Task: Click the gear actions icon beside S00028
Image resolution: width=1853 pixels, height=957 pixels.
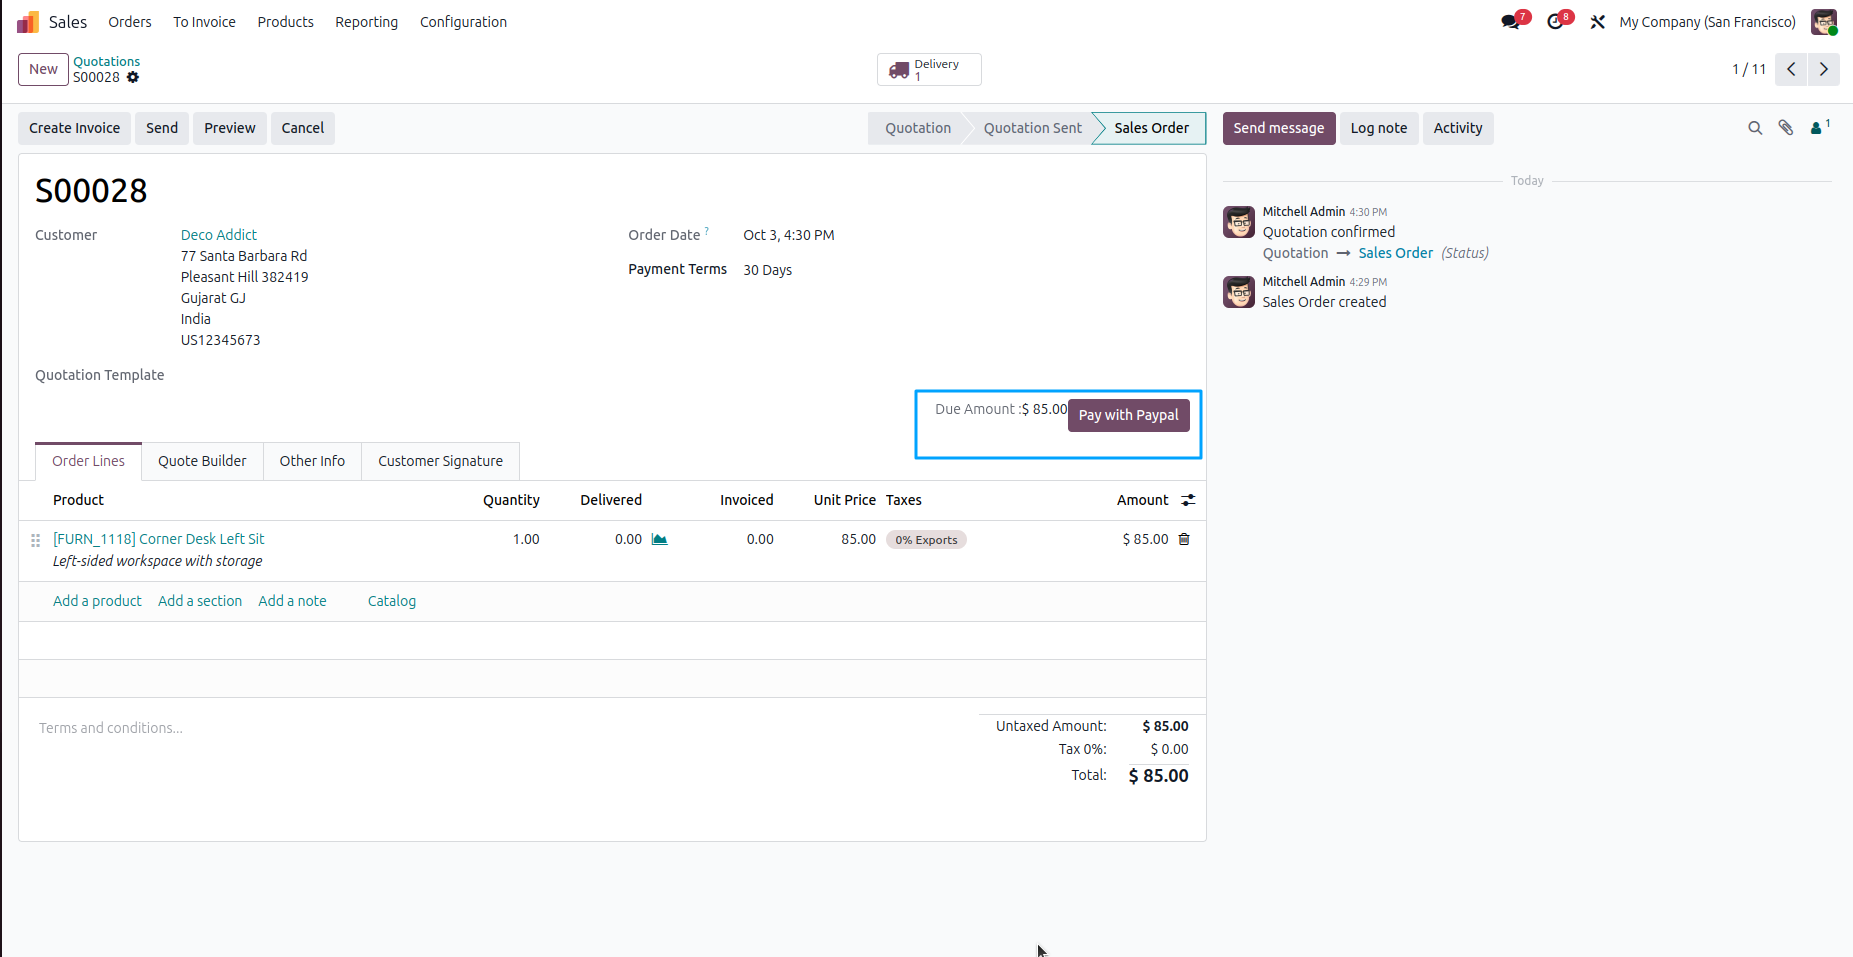Action: click(133, 77)
